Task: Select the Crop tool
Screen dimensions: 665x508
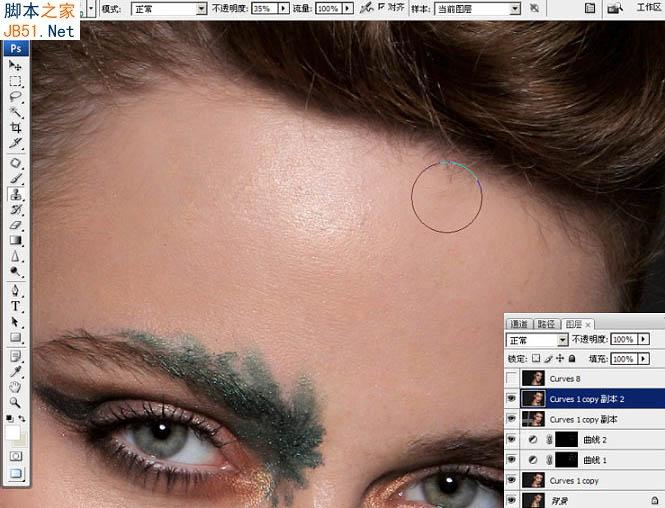Action: pos(16,127)
